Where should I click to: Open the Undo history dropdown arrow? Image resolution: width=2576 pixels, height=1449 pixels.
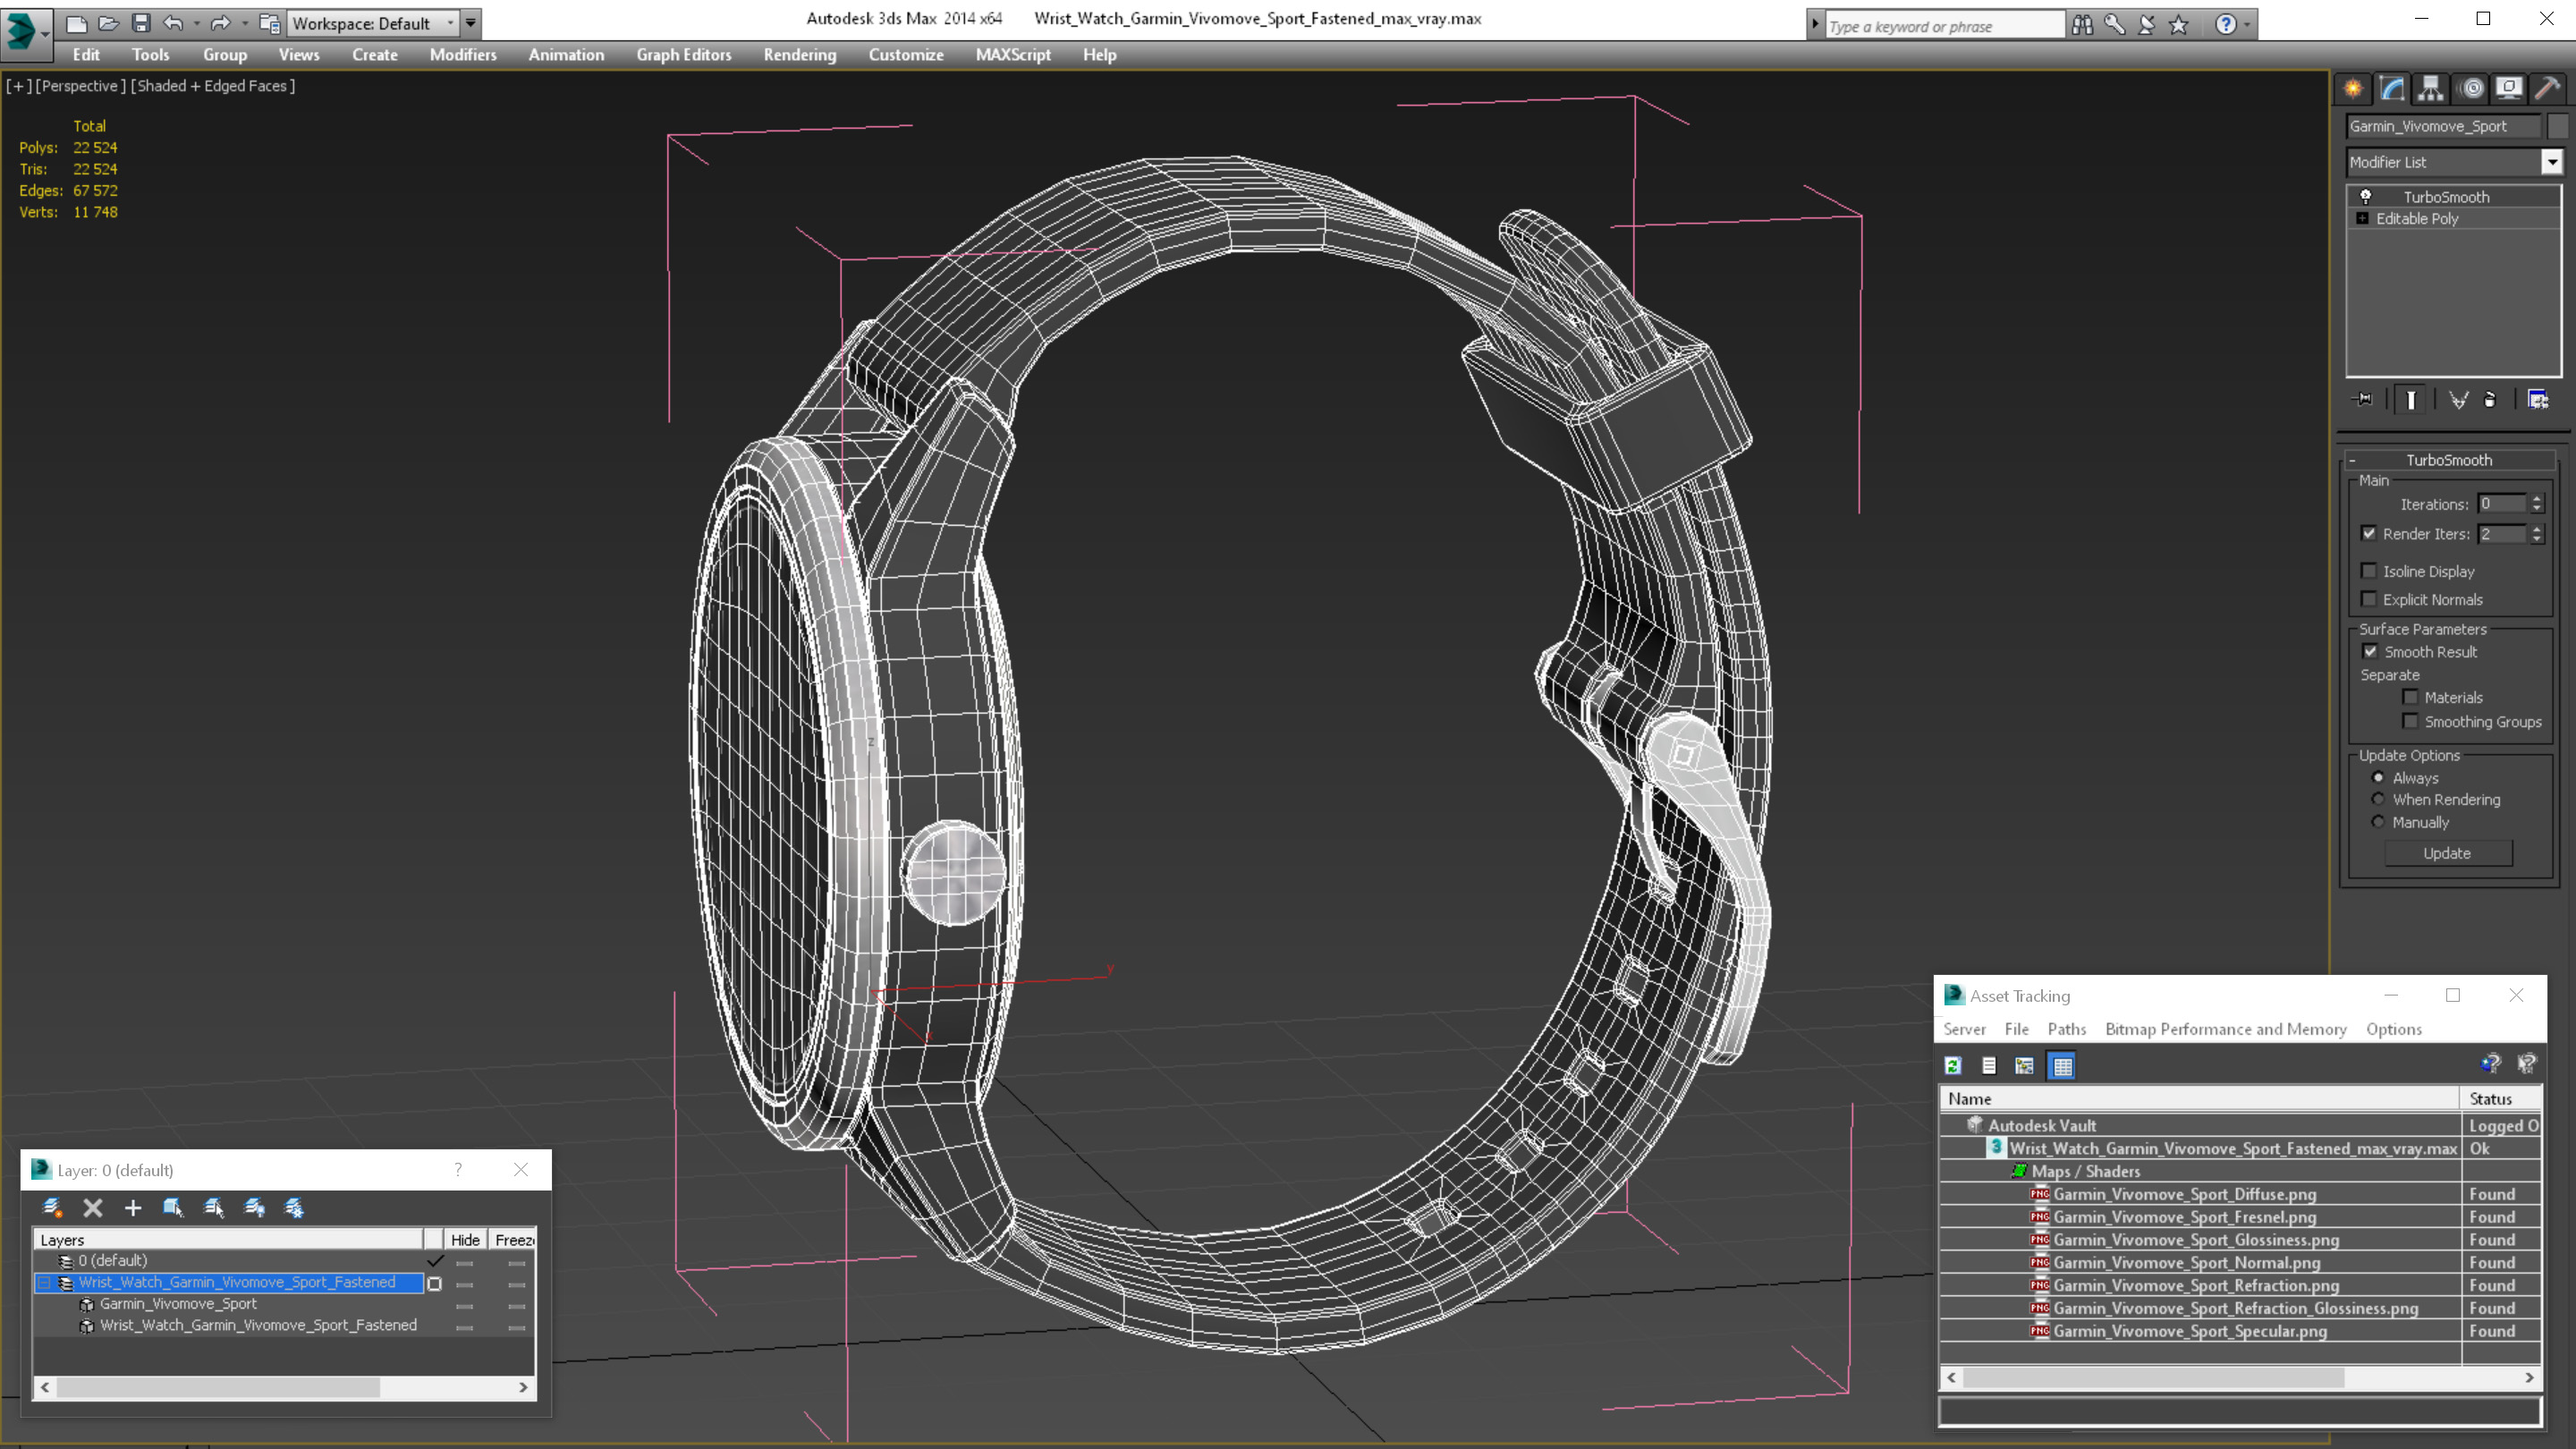[196, 23]
